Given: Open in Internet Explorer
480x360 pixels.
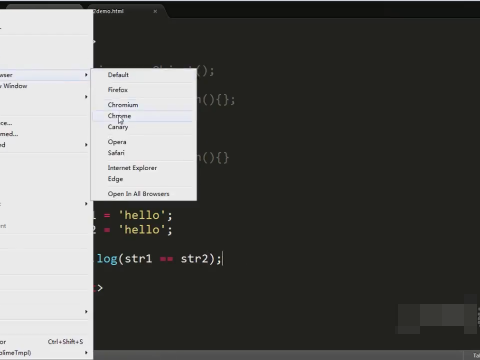Looking at the screenshot, I should coord(144,168).
